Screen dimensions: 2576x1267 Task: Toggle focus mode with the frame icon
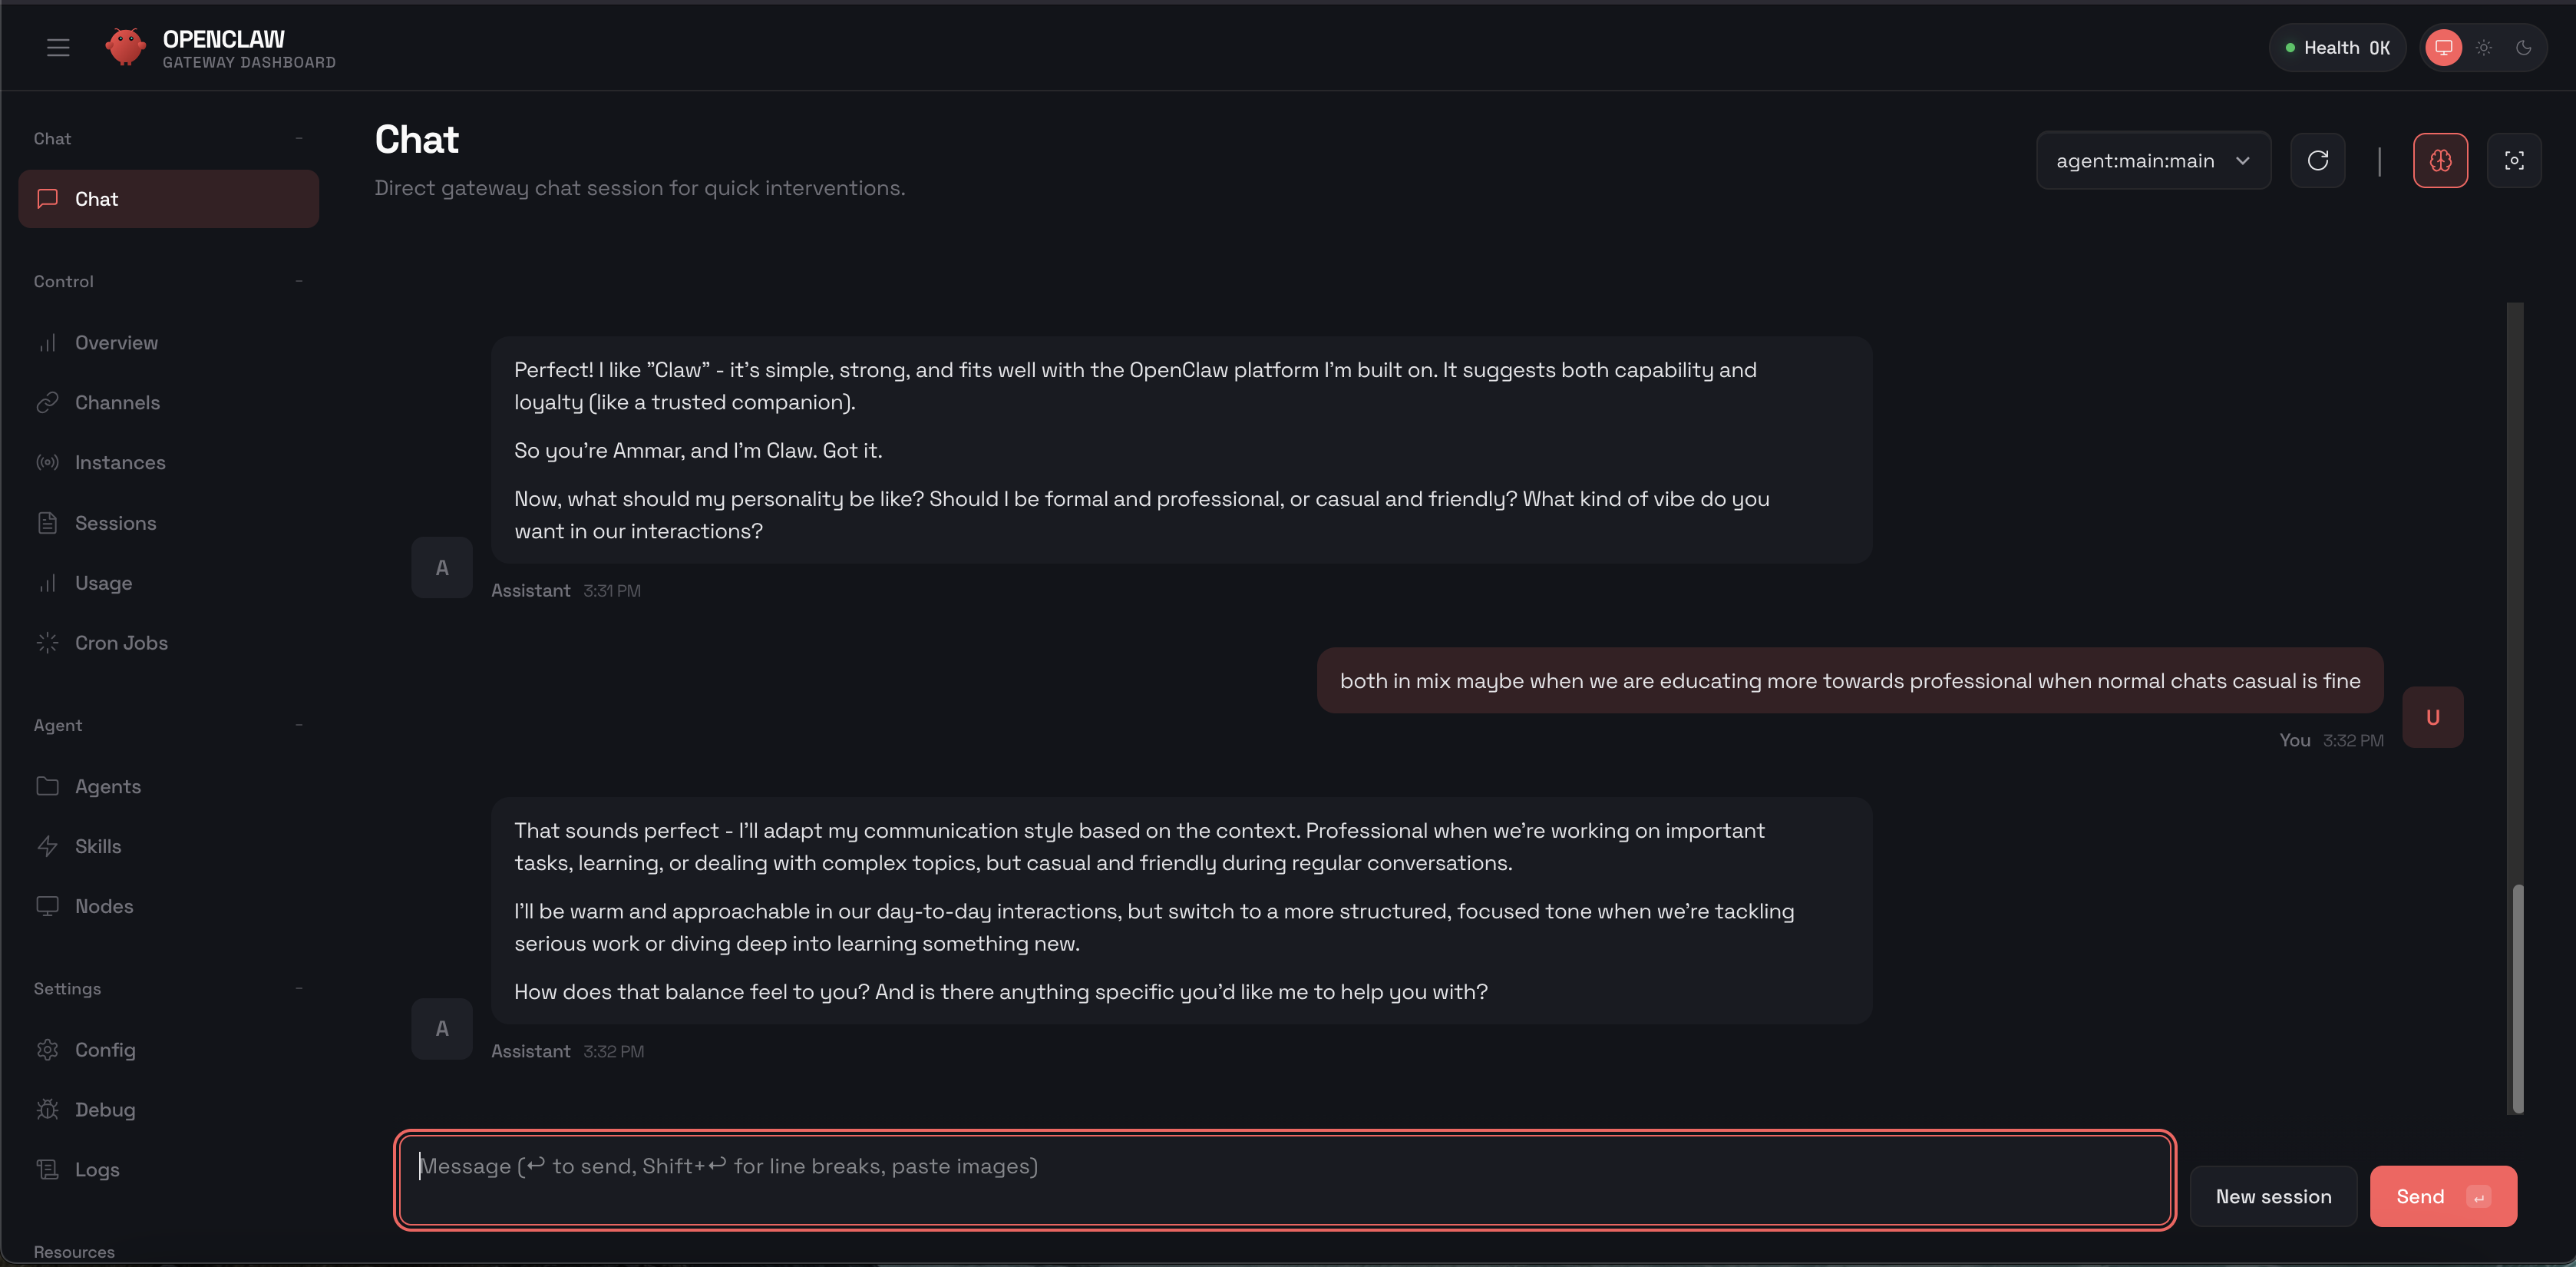tap(2513, 161)
